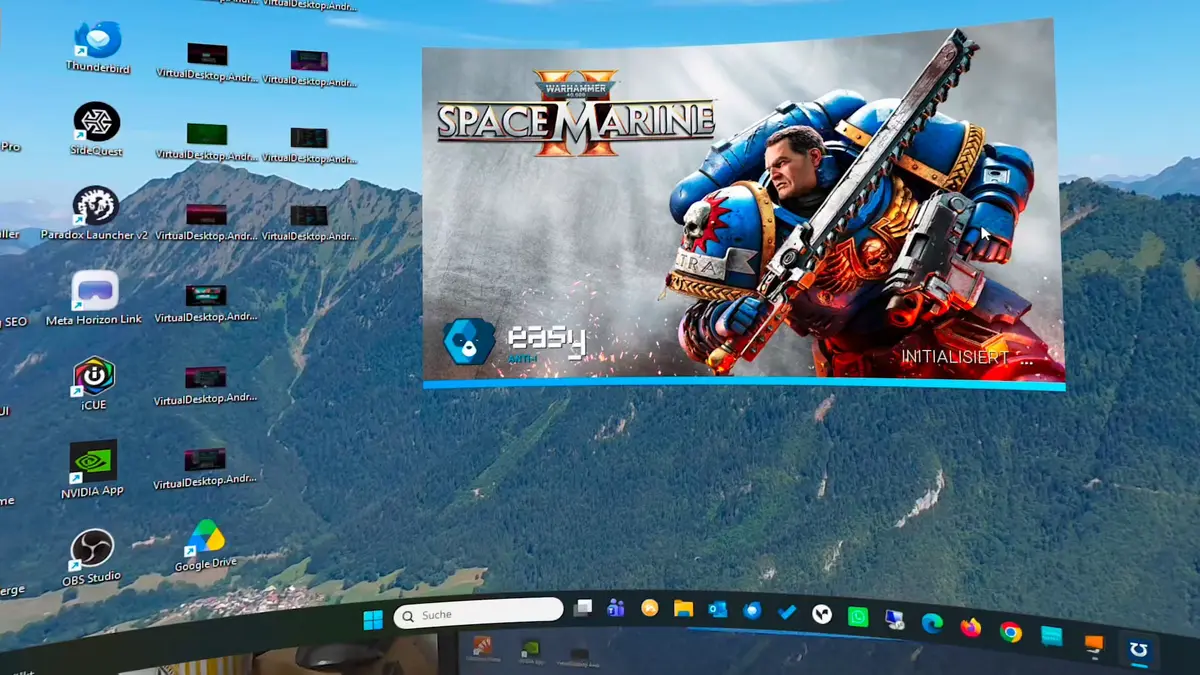Open Microsoft Teams from the taskbar
Image resolution: width=1200 pixels, height=675 pixels.
click(x=616, y=607)
